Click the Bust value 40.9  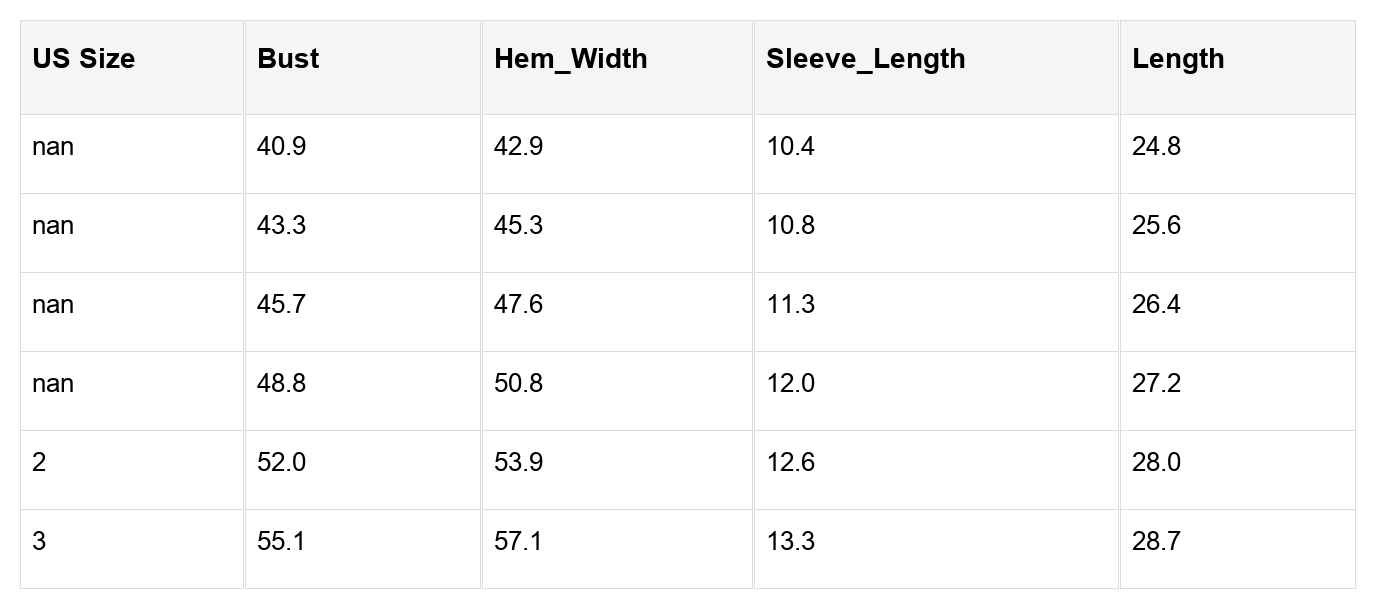[x=281, y=147]
